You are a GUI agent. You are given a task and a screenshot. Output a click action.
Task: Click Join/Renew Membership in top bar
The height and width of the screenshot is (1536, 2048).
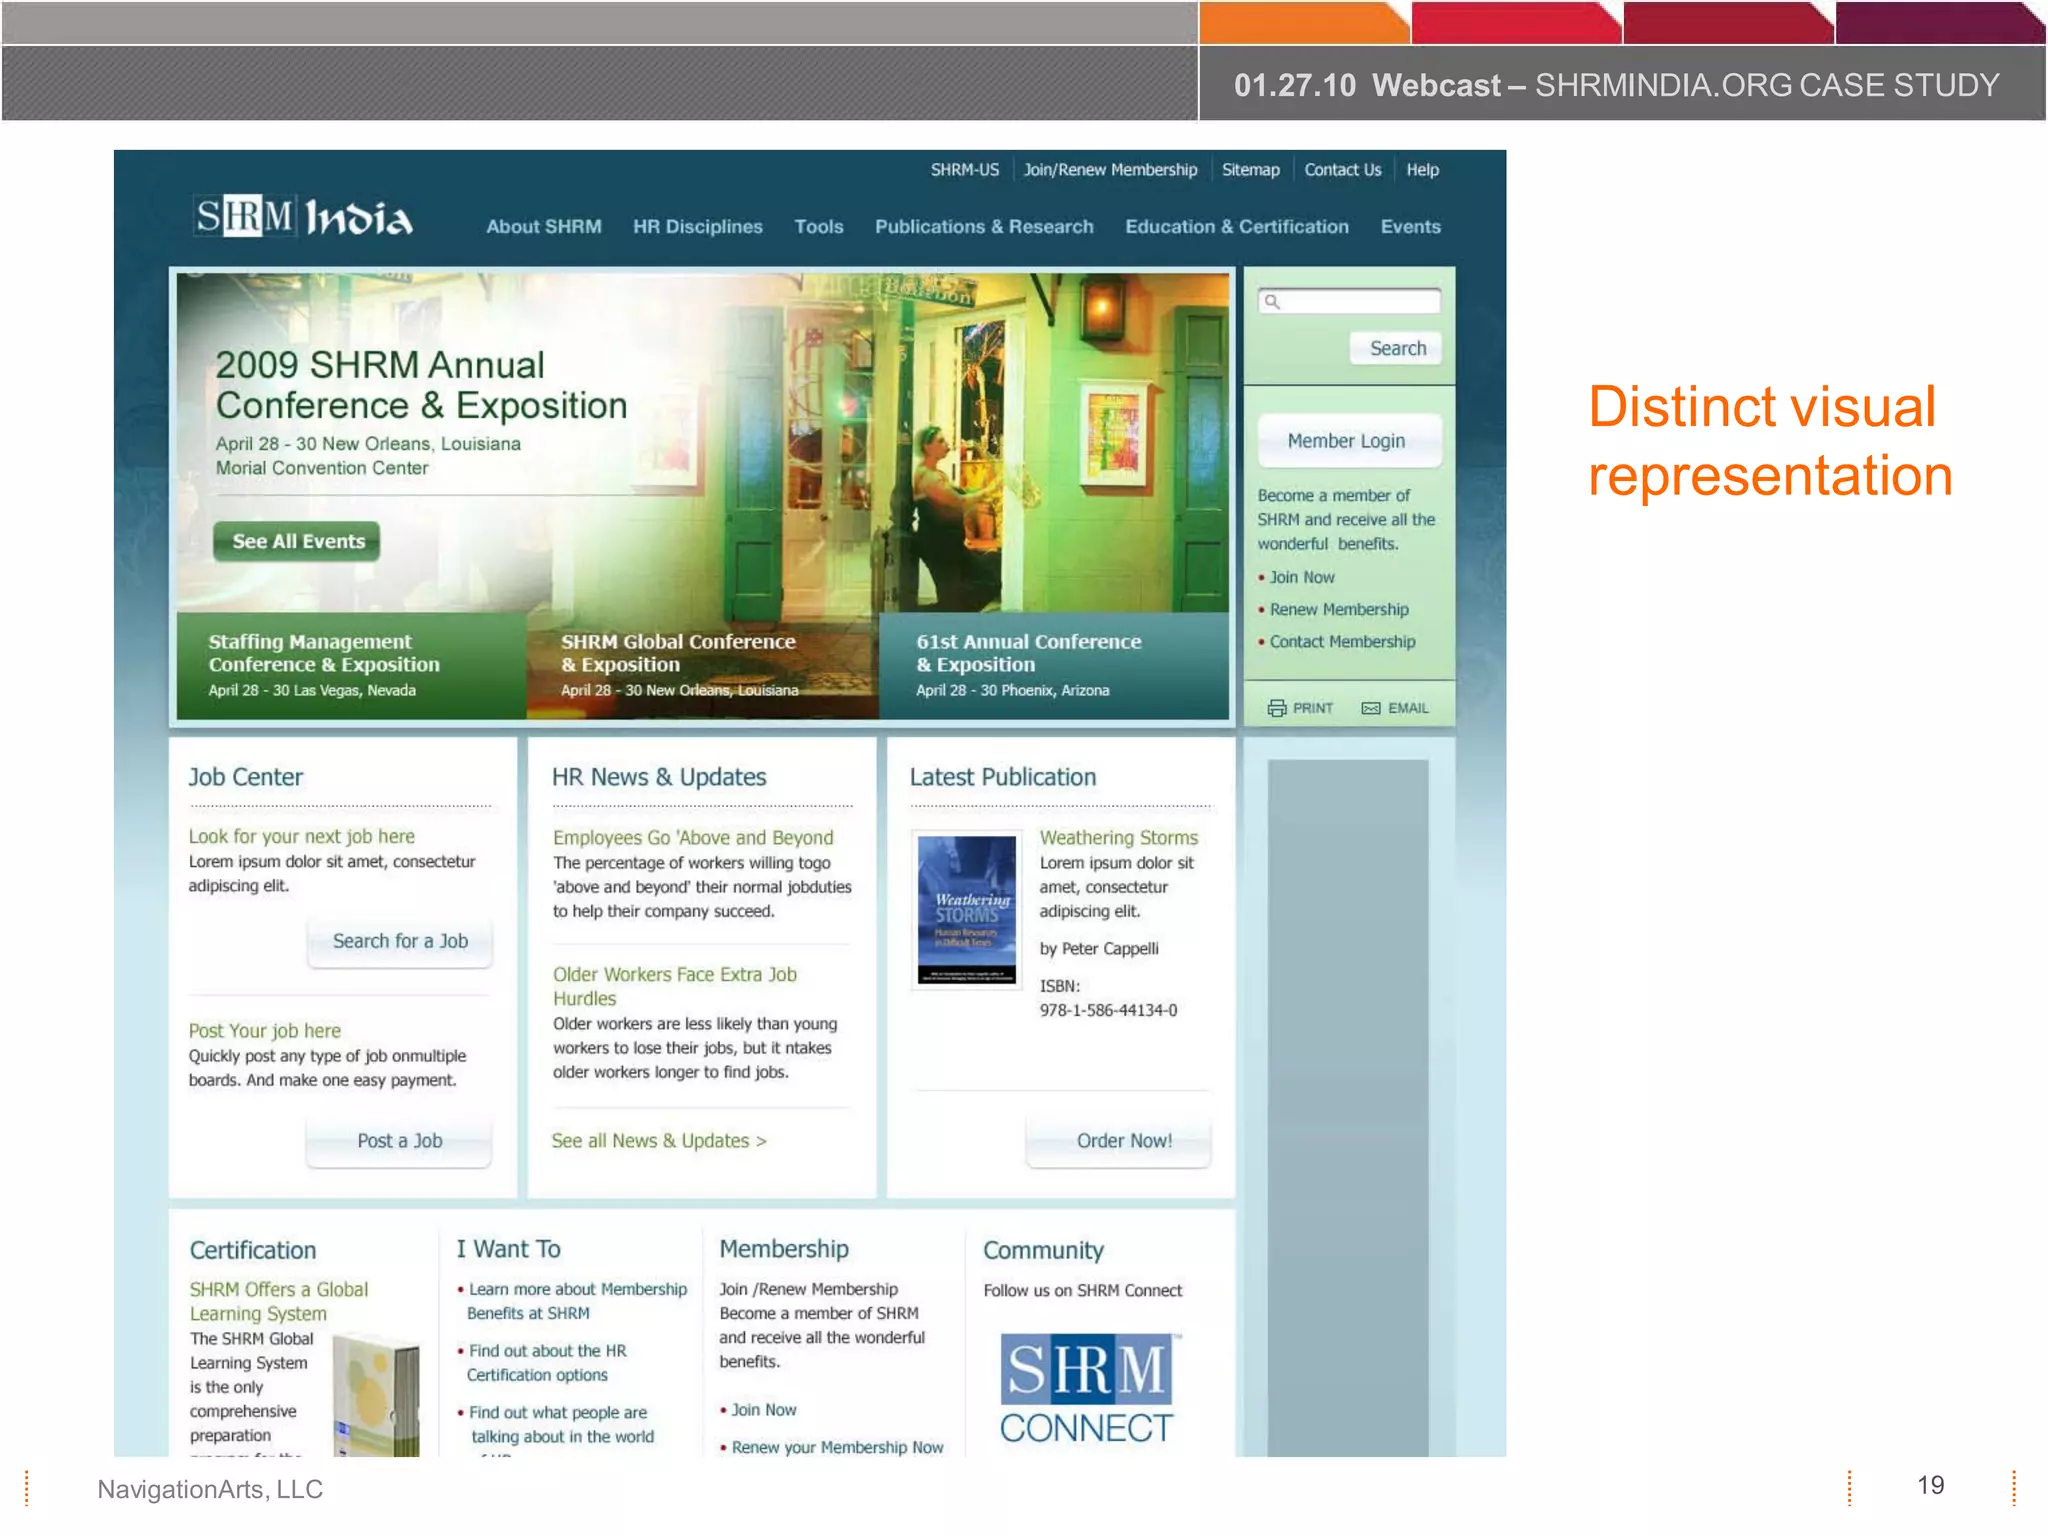click(1110, 170)
